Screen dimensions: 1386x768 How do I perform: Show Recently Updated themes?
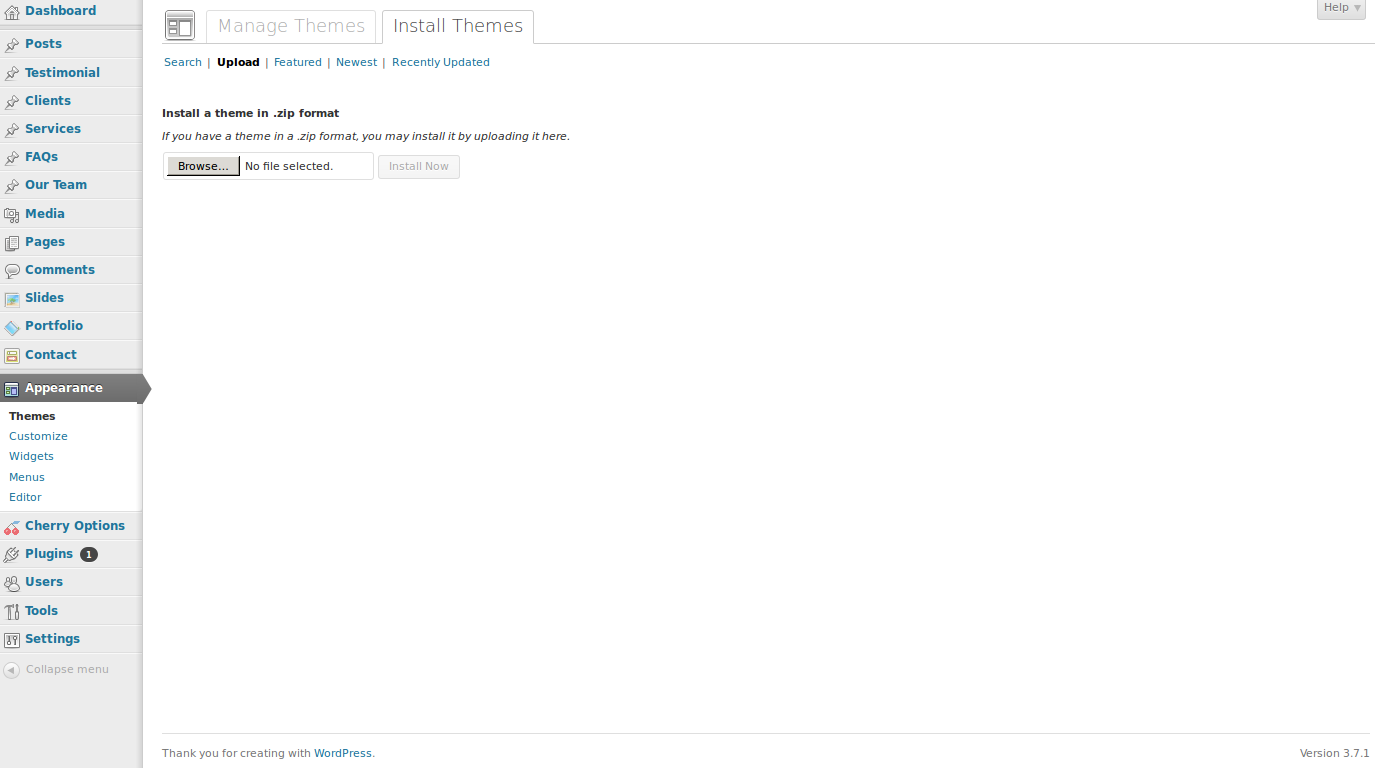tap(441, 62)
